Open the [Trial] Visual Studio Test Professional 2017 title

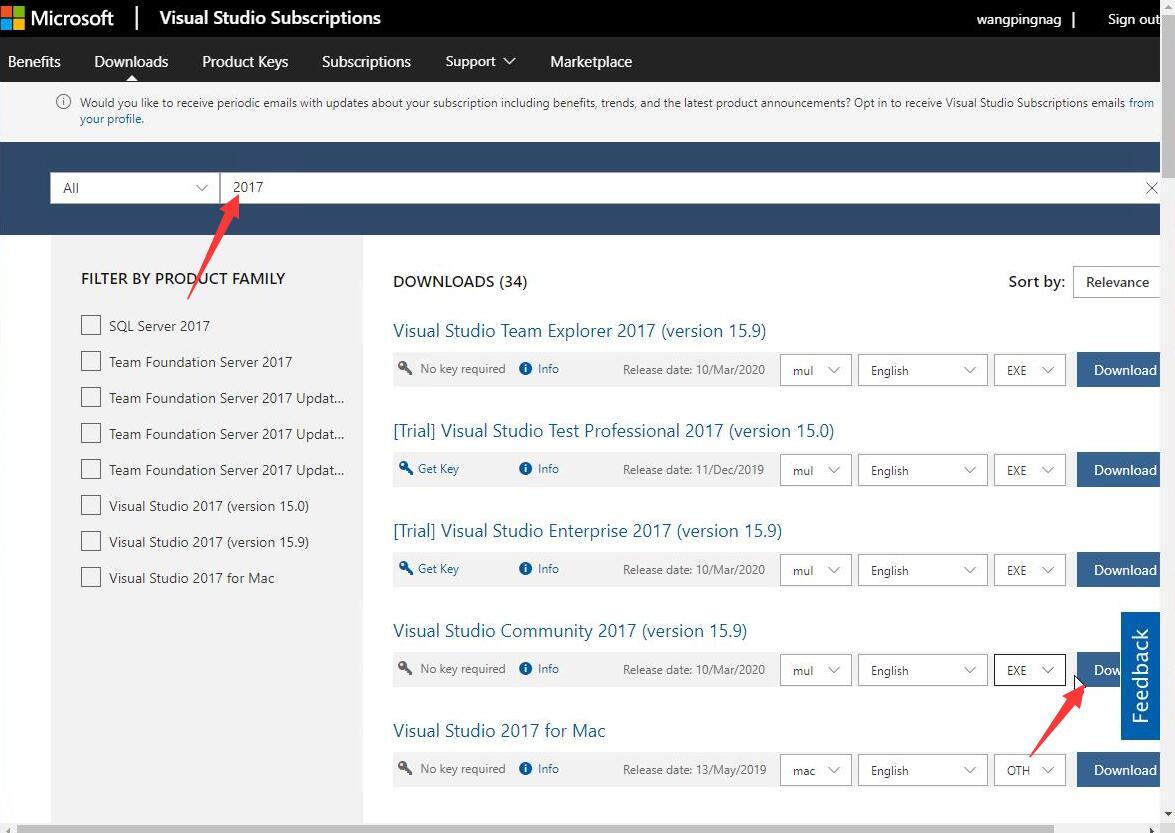(x=613, y=431)
